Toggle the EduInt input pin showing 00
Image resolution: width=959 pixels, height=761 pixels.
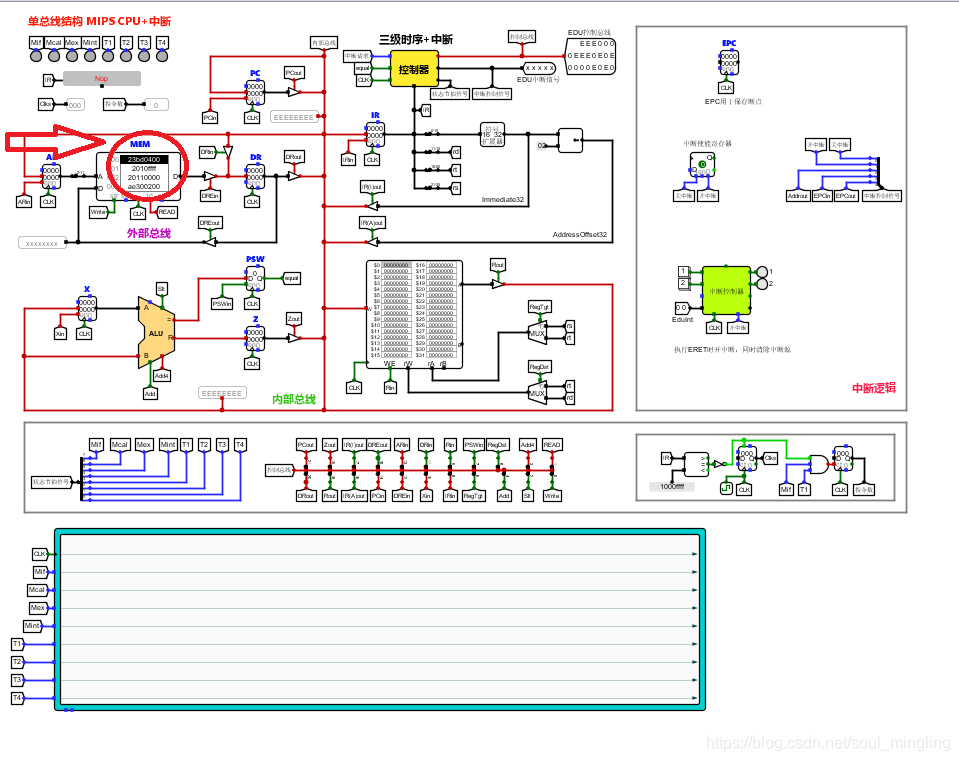681,308
